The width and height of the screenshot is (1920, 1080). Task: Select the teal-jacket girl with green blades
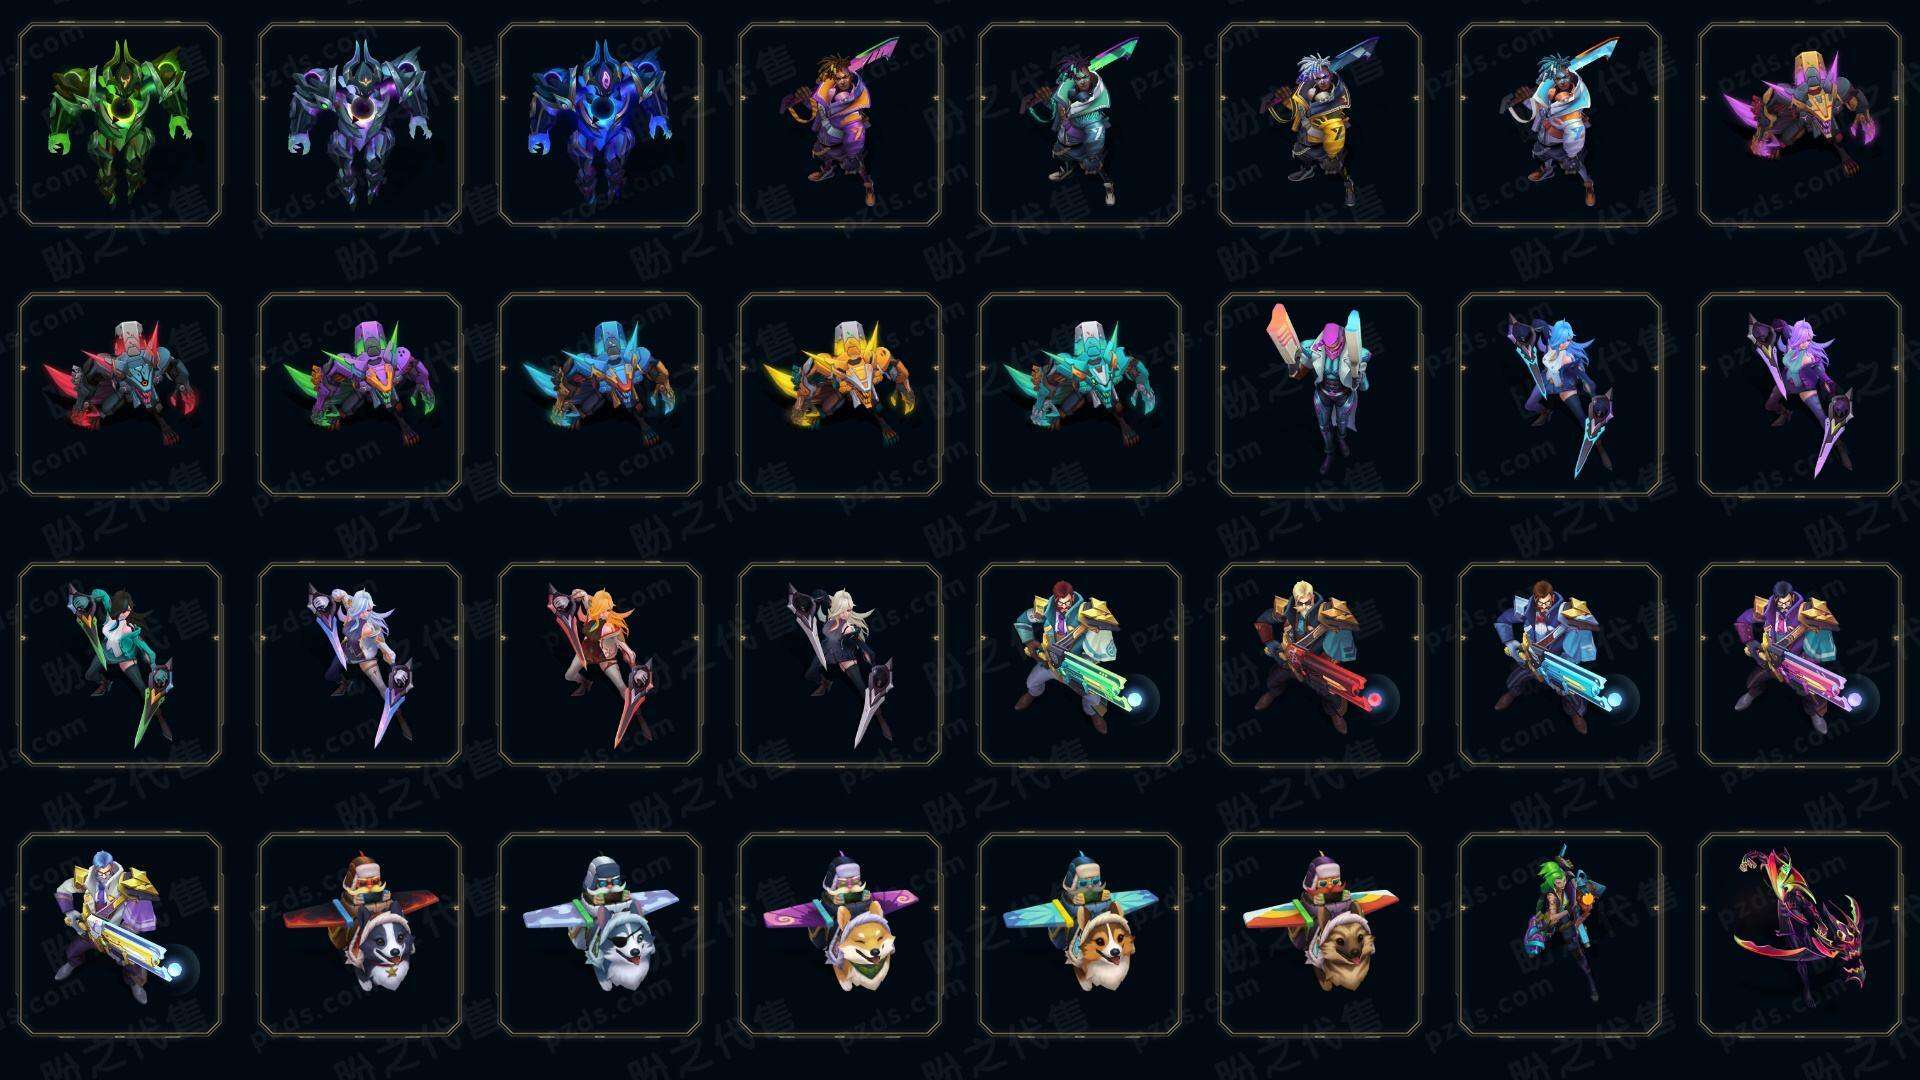pyautogui.click(x=120, y=664)
